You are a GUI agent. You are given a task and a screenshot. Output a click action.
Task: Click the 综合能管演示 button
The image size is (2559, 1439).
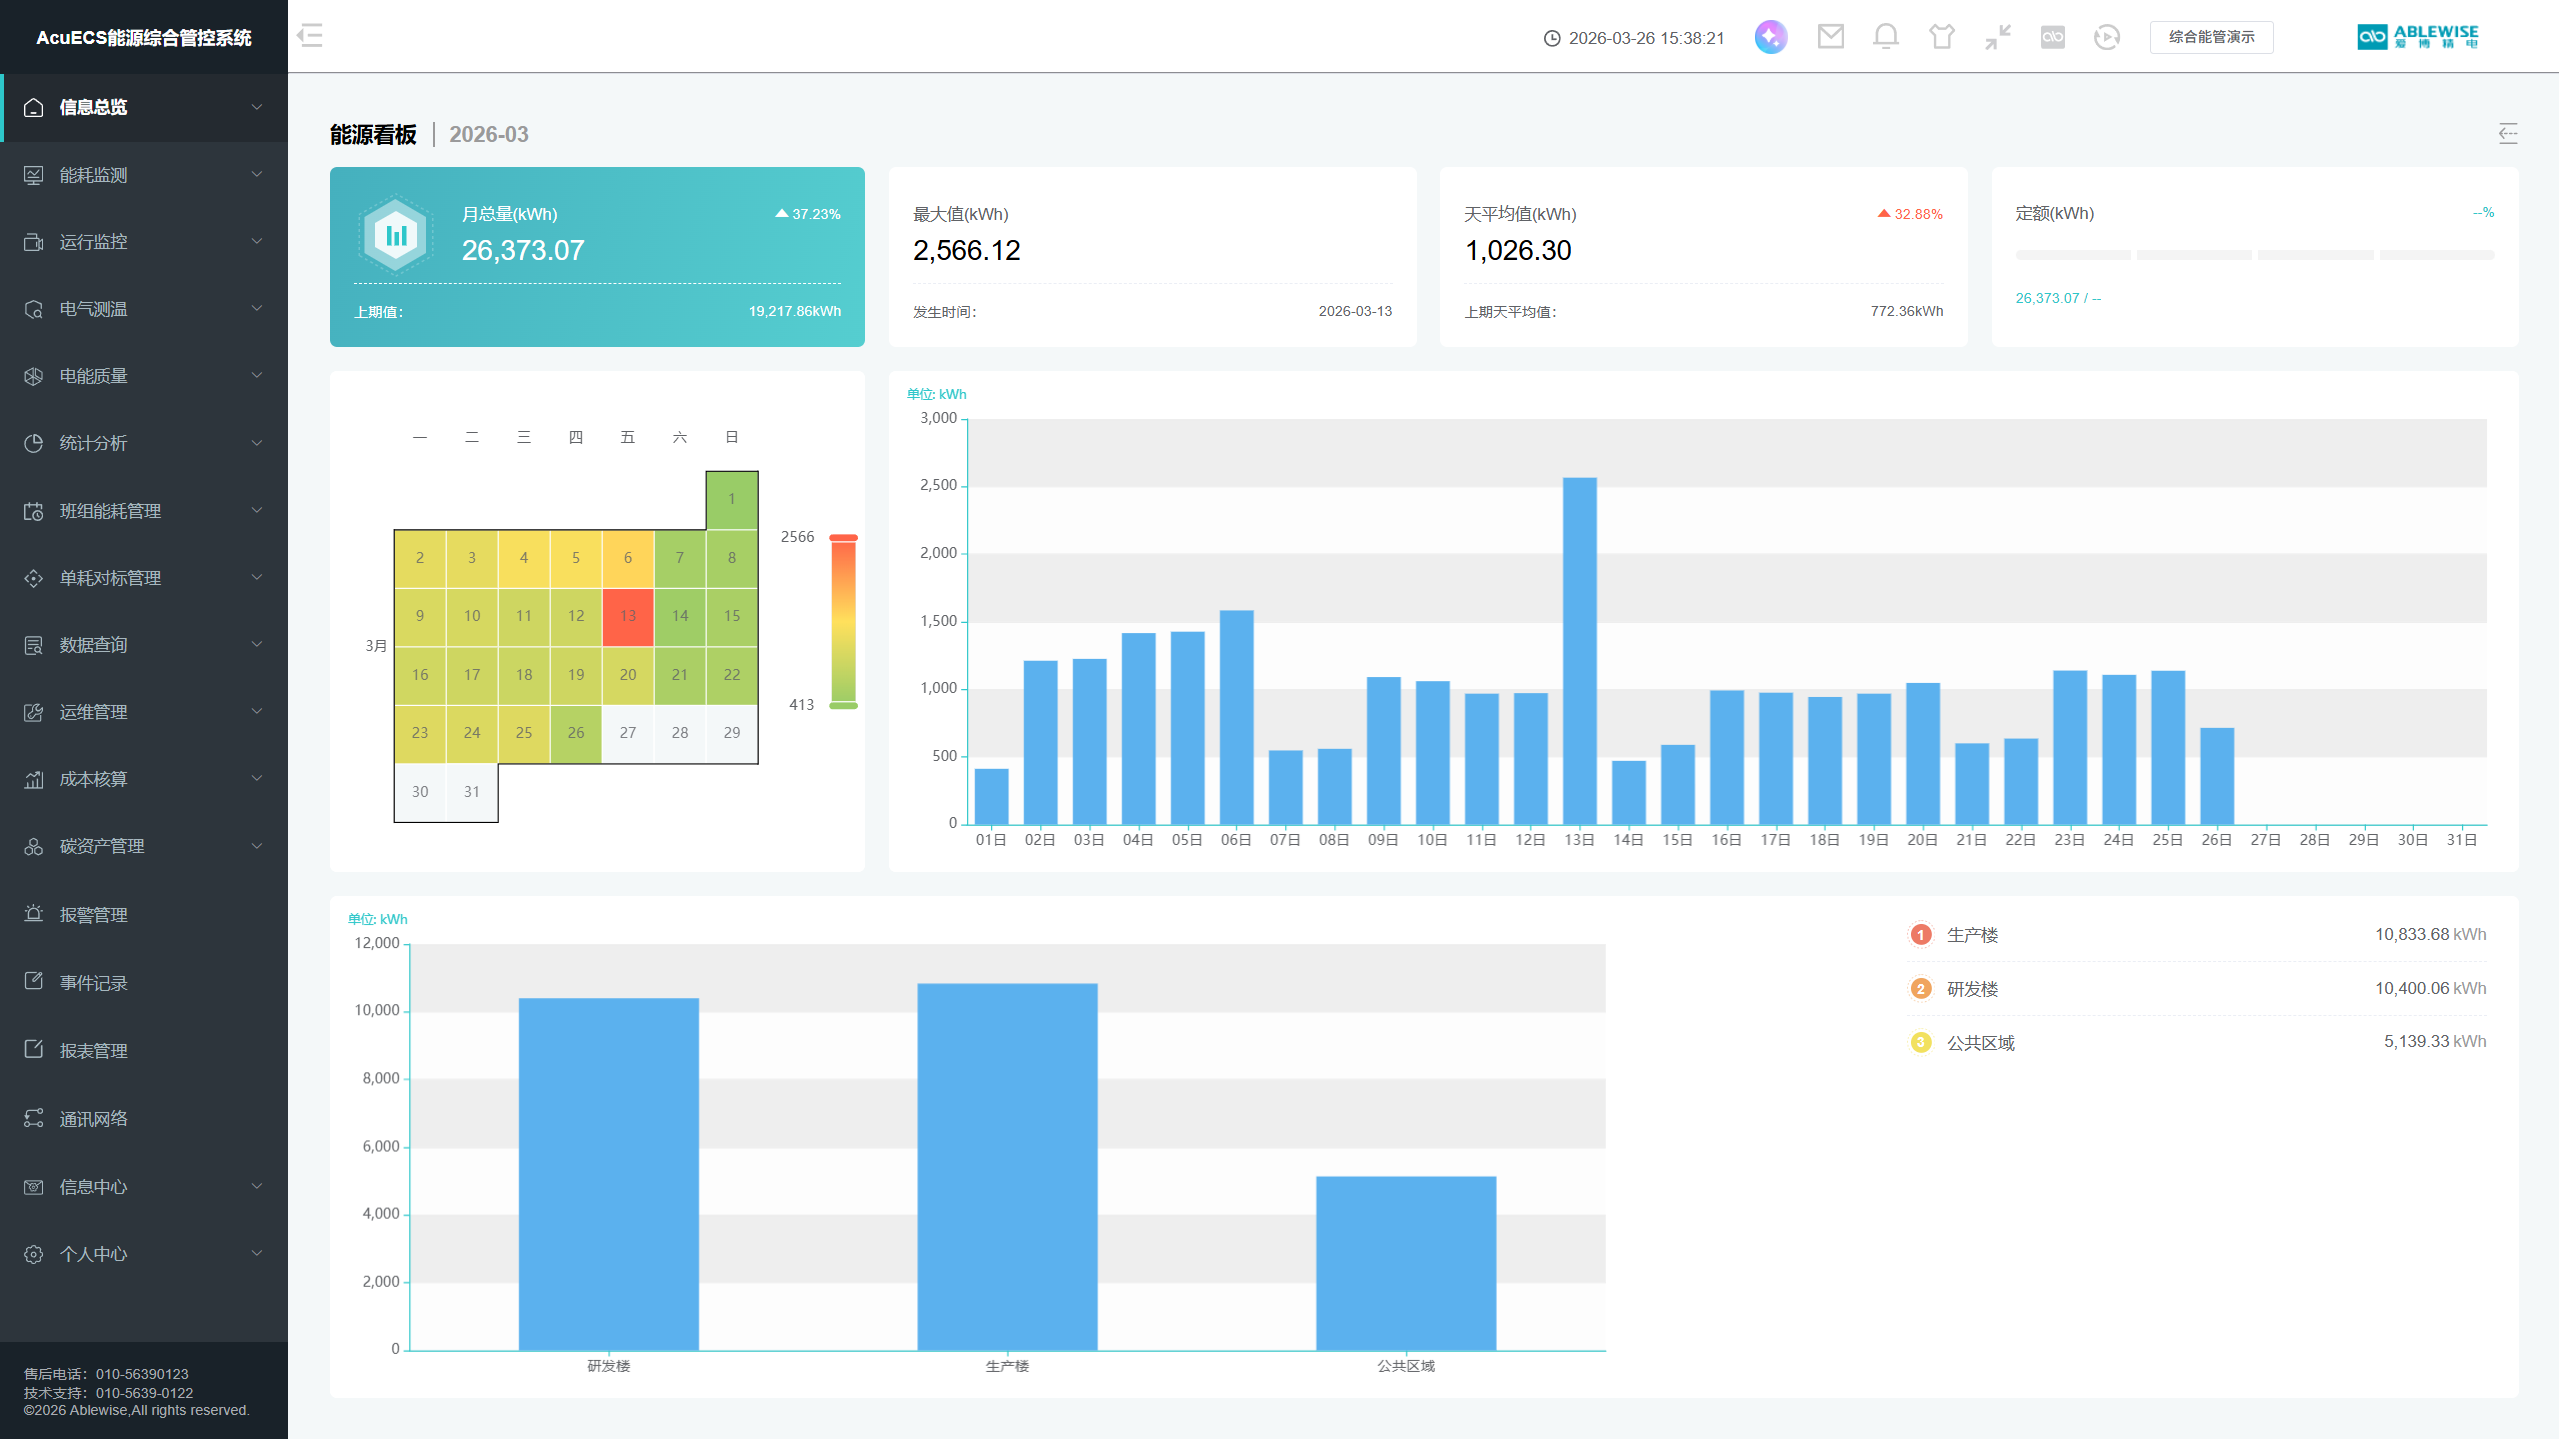(2211, 37)
